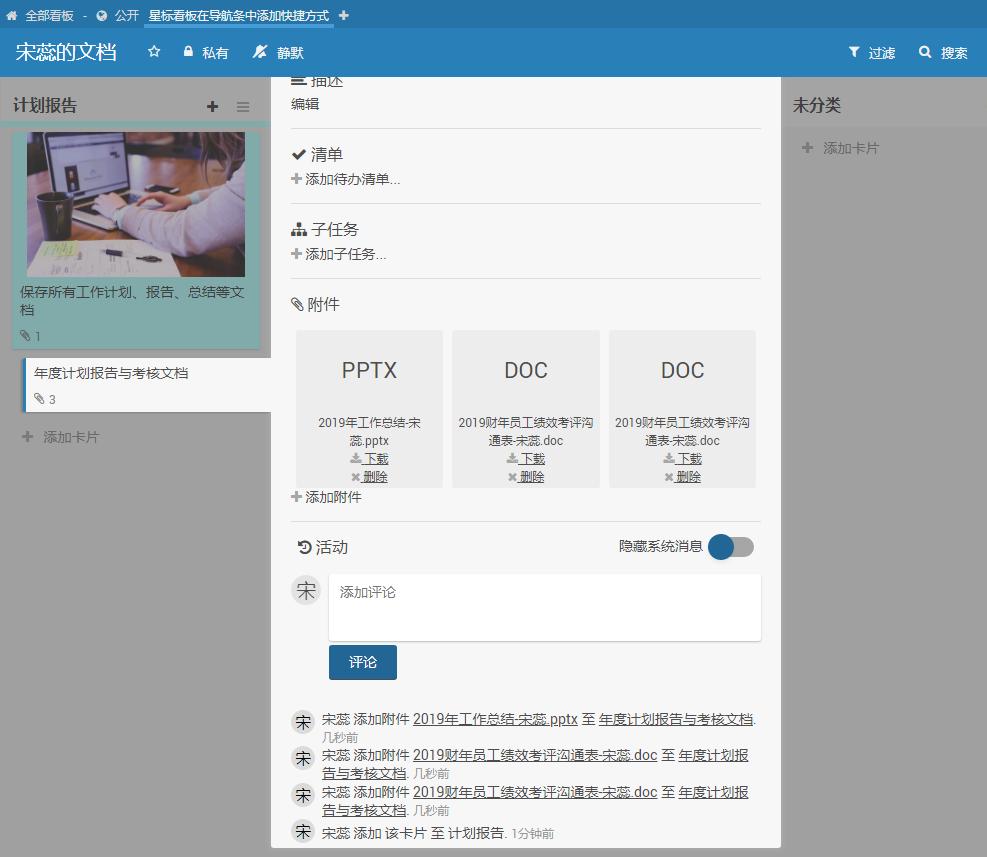Delete the last DOC attachment

pyautogui.click(x=683, y=477)
